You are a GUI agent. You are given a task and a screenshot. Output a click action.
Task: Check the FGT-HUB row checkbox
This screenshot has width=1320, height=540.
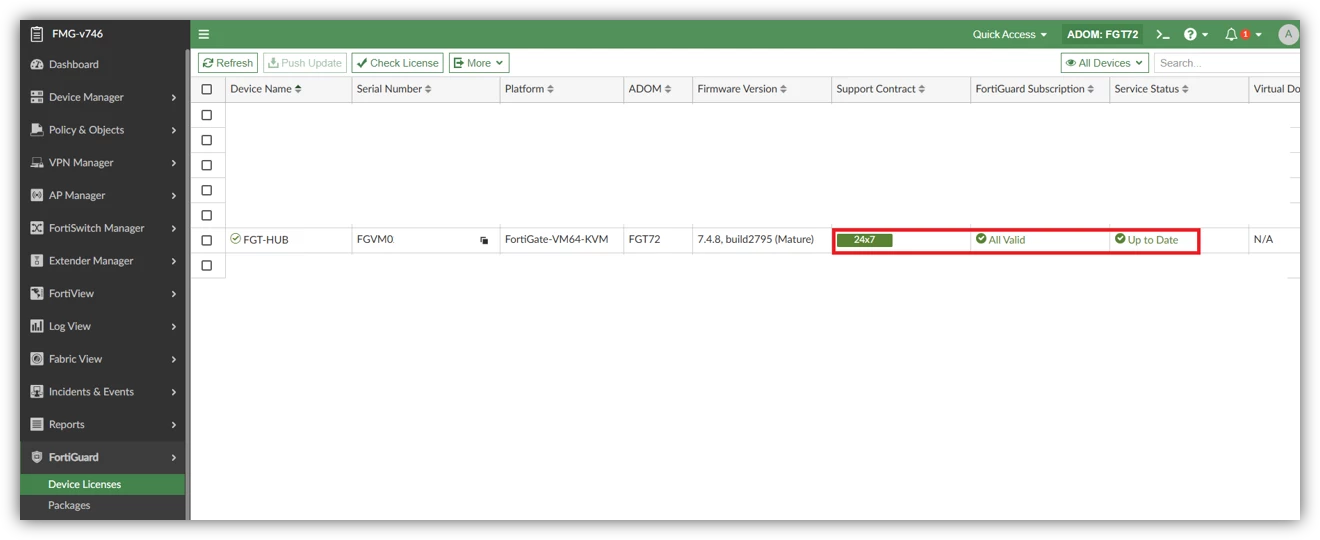click(x=207, y=240)
